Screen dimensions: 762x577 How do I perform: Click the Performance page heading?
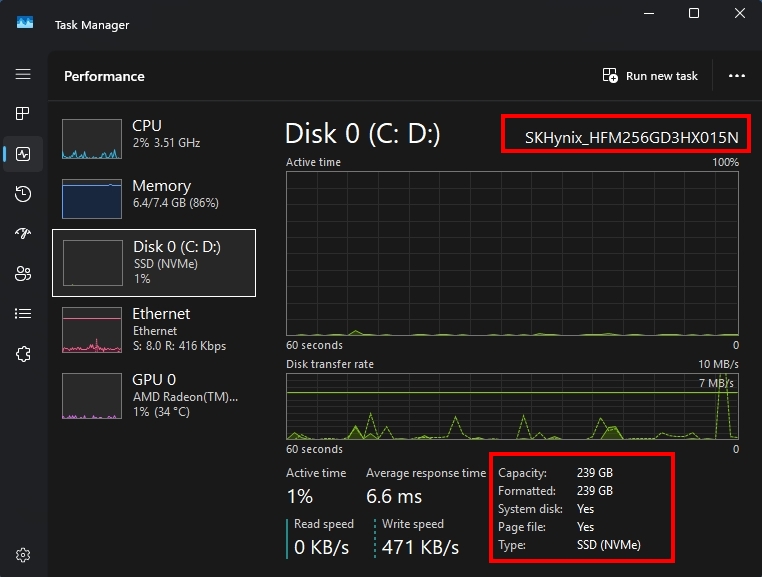pyautogui.click(x=104, y=76)
